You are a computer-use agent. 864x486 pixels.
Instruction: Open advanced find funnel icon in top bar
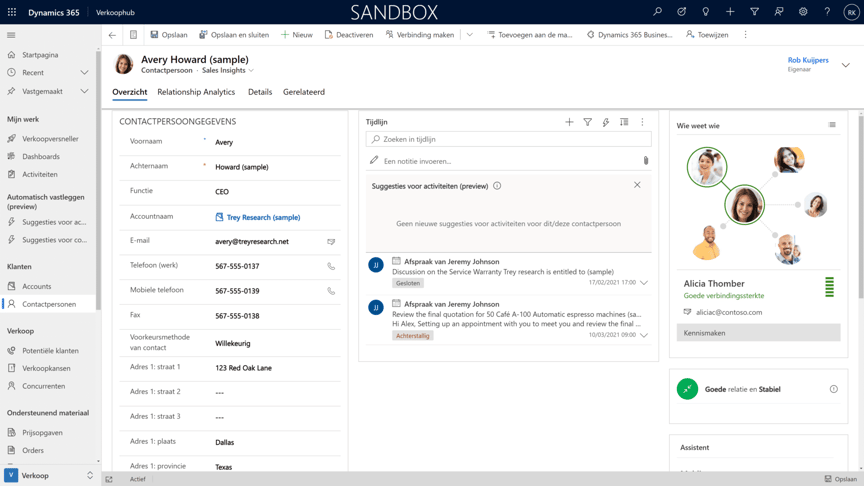pyautogui.click(x=754, y=12)
